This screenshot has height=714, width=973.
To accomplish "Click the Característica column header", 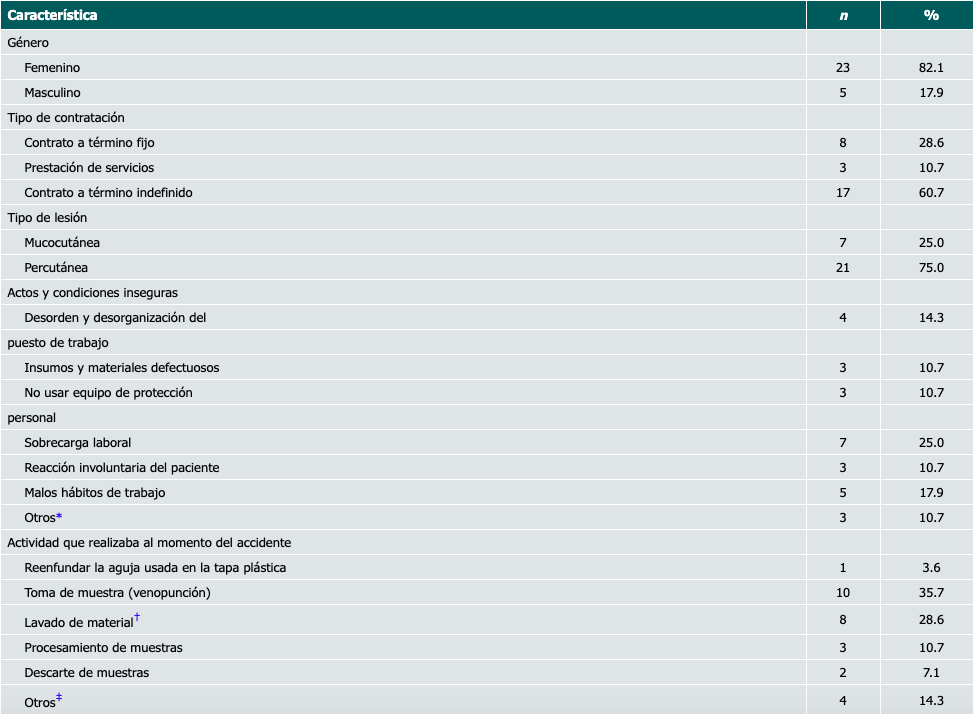I will click(52, 16).
